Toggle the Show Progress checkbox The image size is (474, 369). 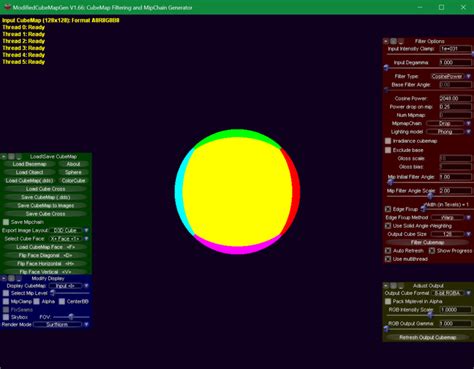[x=432, y=251]
